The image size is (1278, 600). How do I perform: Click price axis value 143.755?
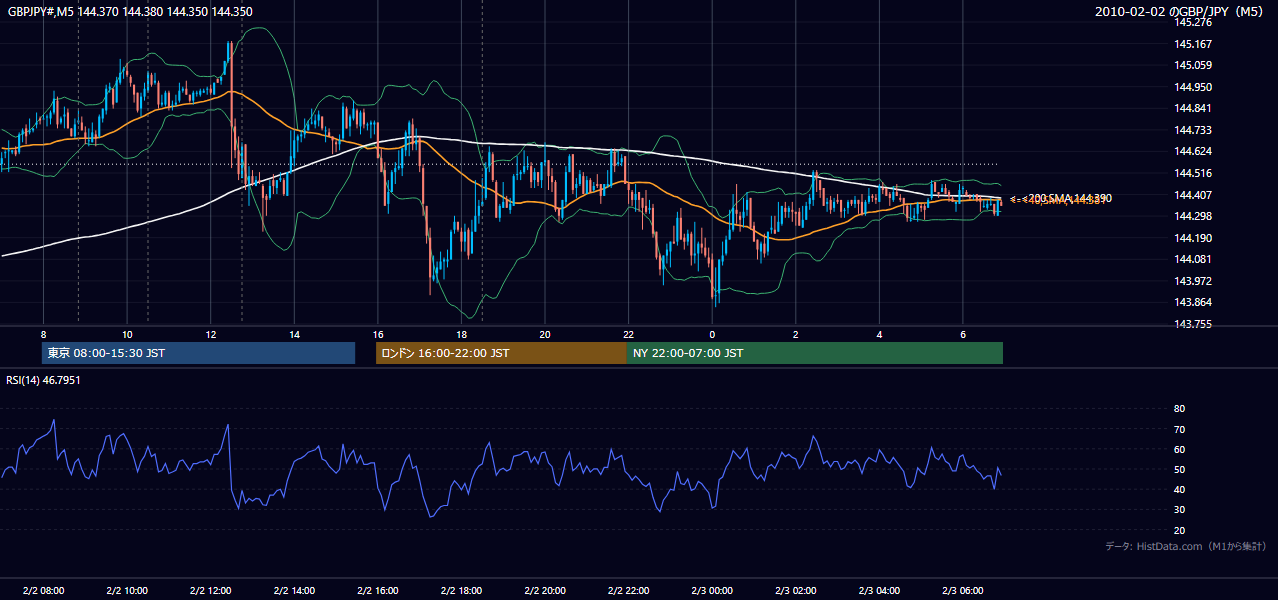(1194, 325)
